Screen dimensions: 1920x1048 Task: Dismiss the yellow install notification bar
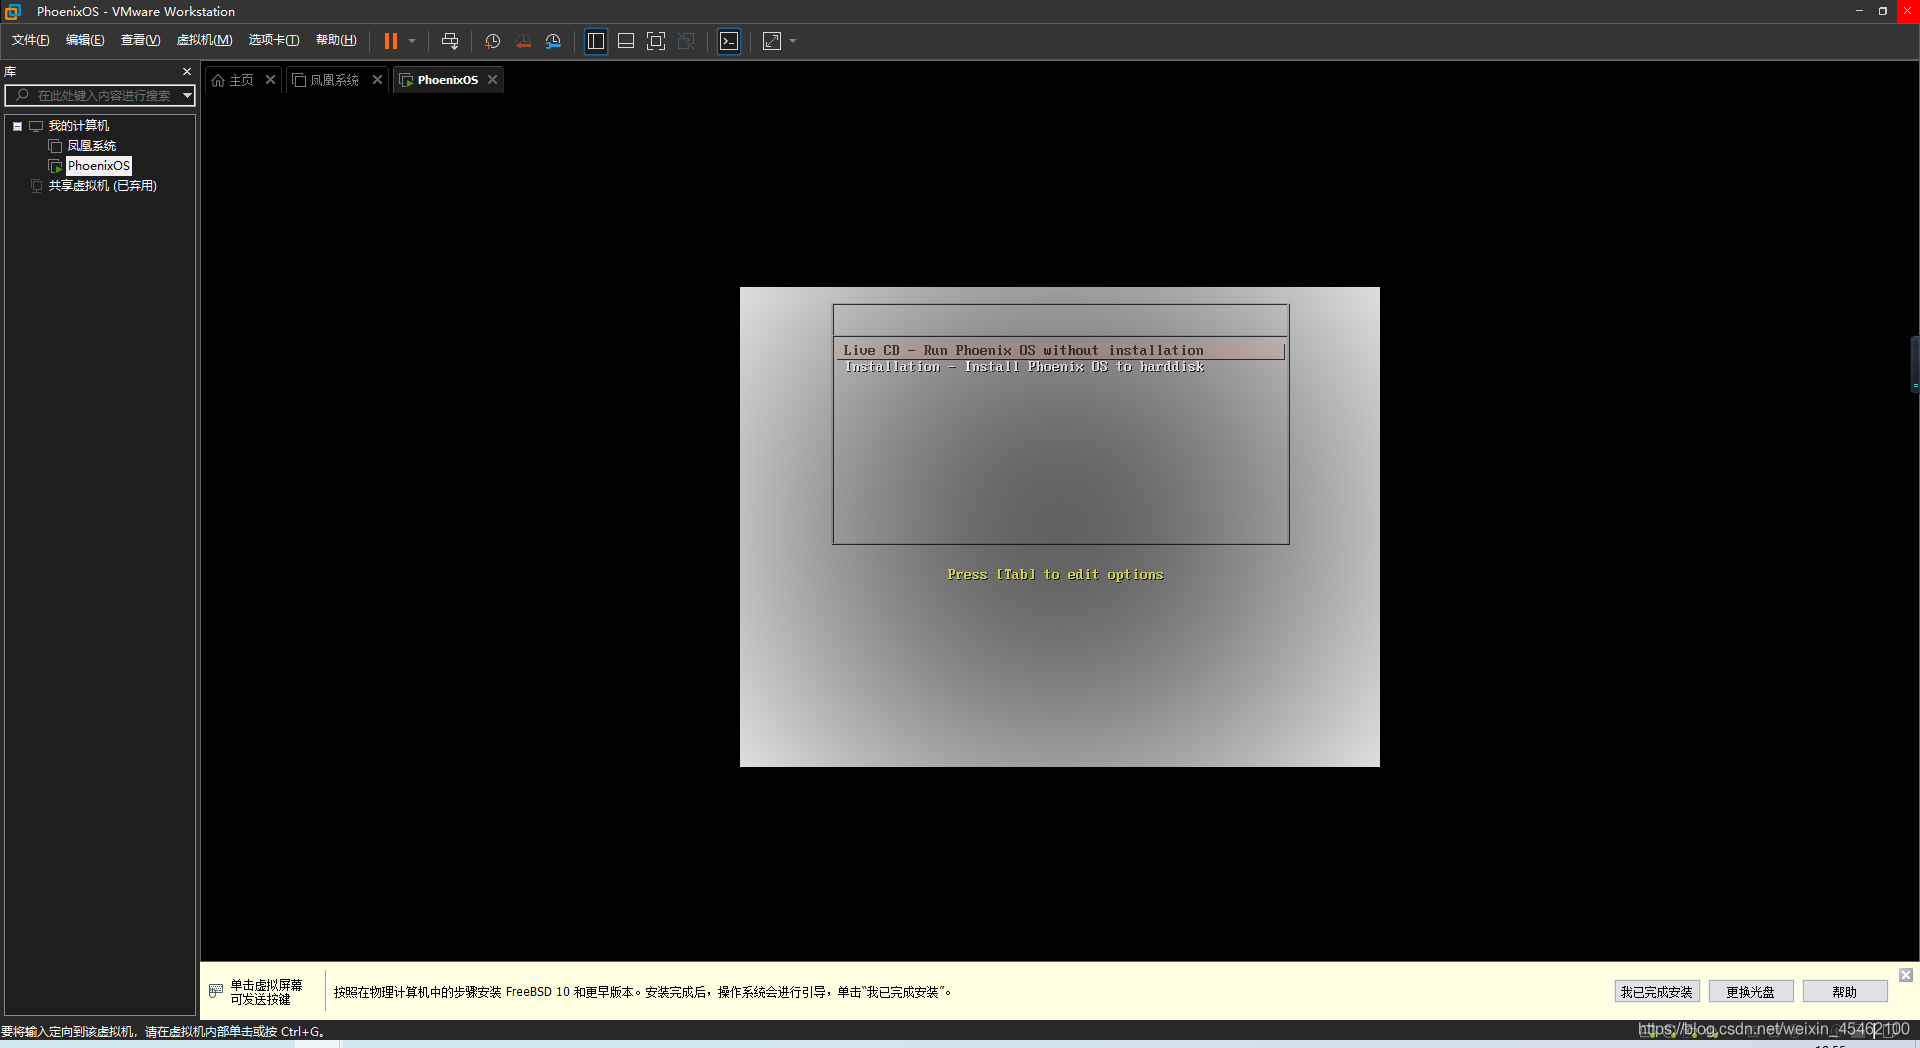pos(1906,975)
